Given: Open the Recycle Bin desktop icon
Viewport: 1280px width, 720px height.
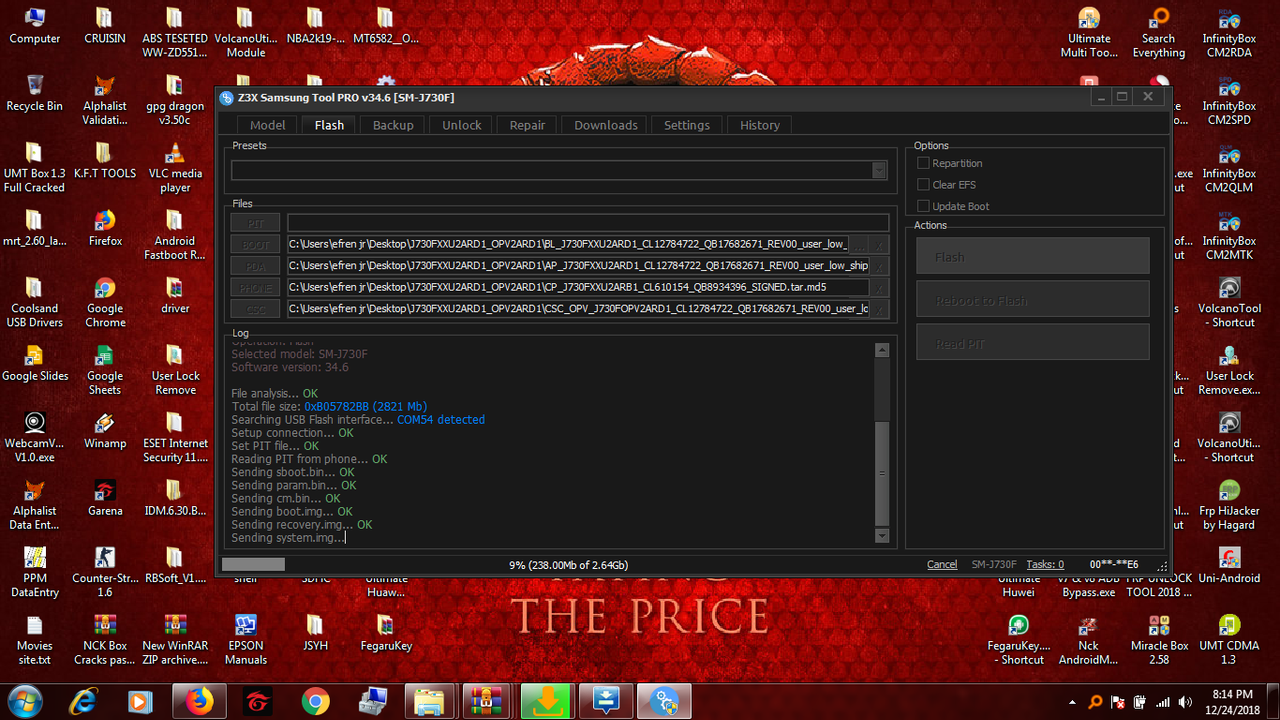Looking at the screenshot, I should [34, 94].
